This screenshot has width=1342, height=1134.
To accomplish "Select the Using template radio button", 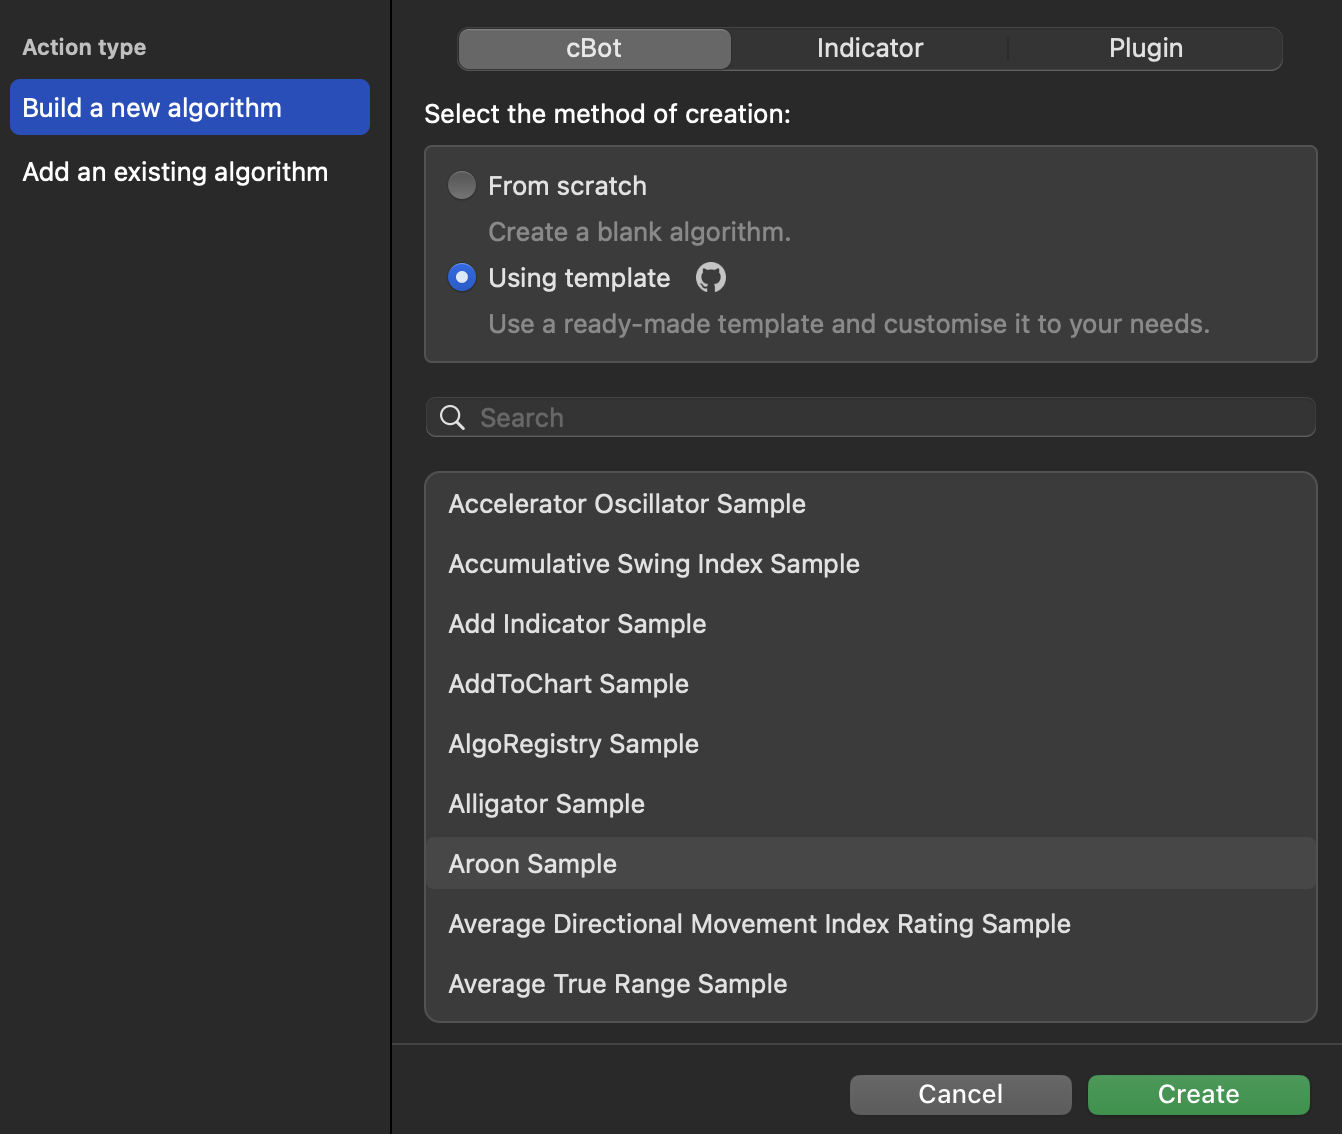I will [x=462, y=277].
